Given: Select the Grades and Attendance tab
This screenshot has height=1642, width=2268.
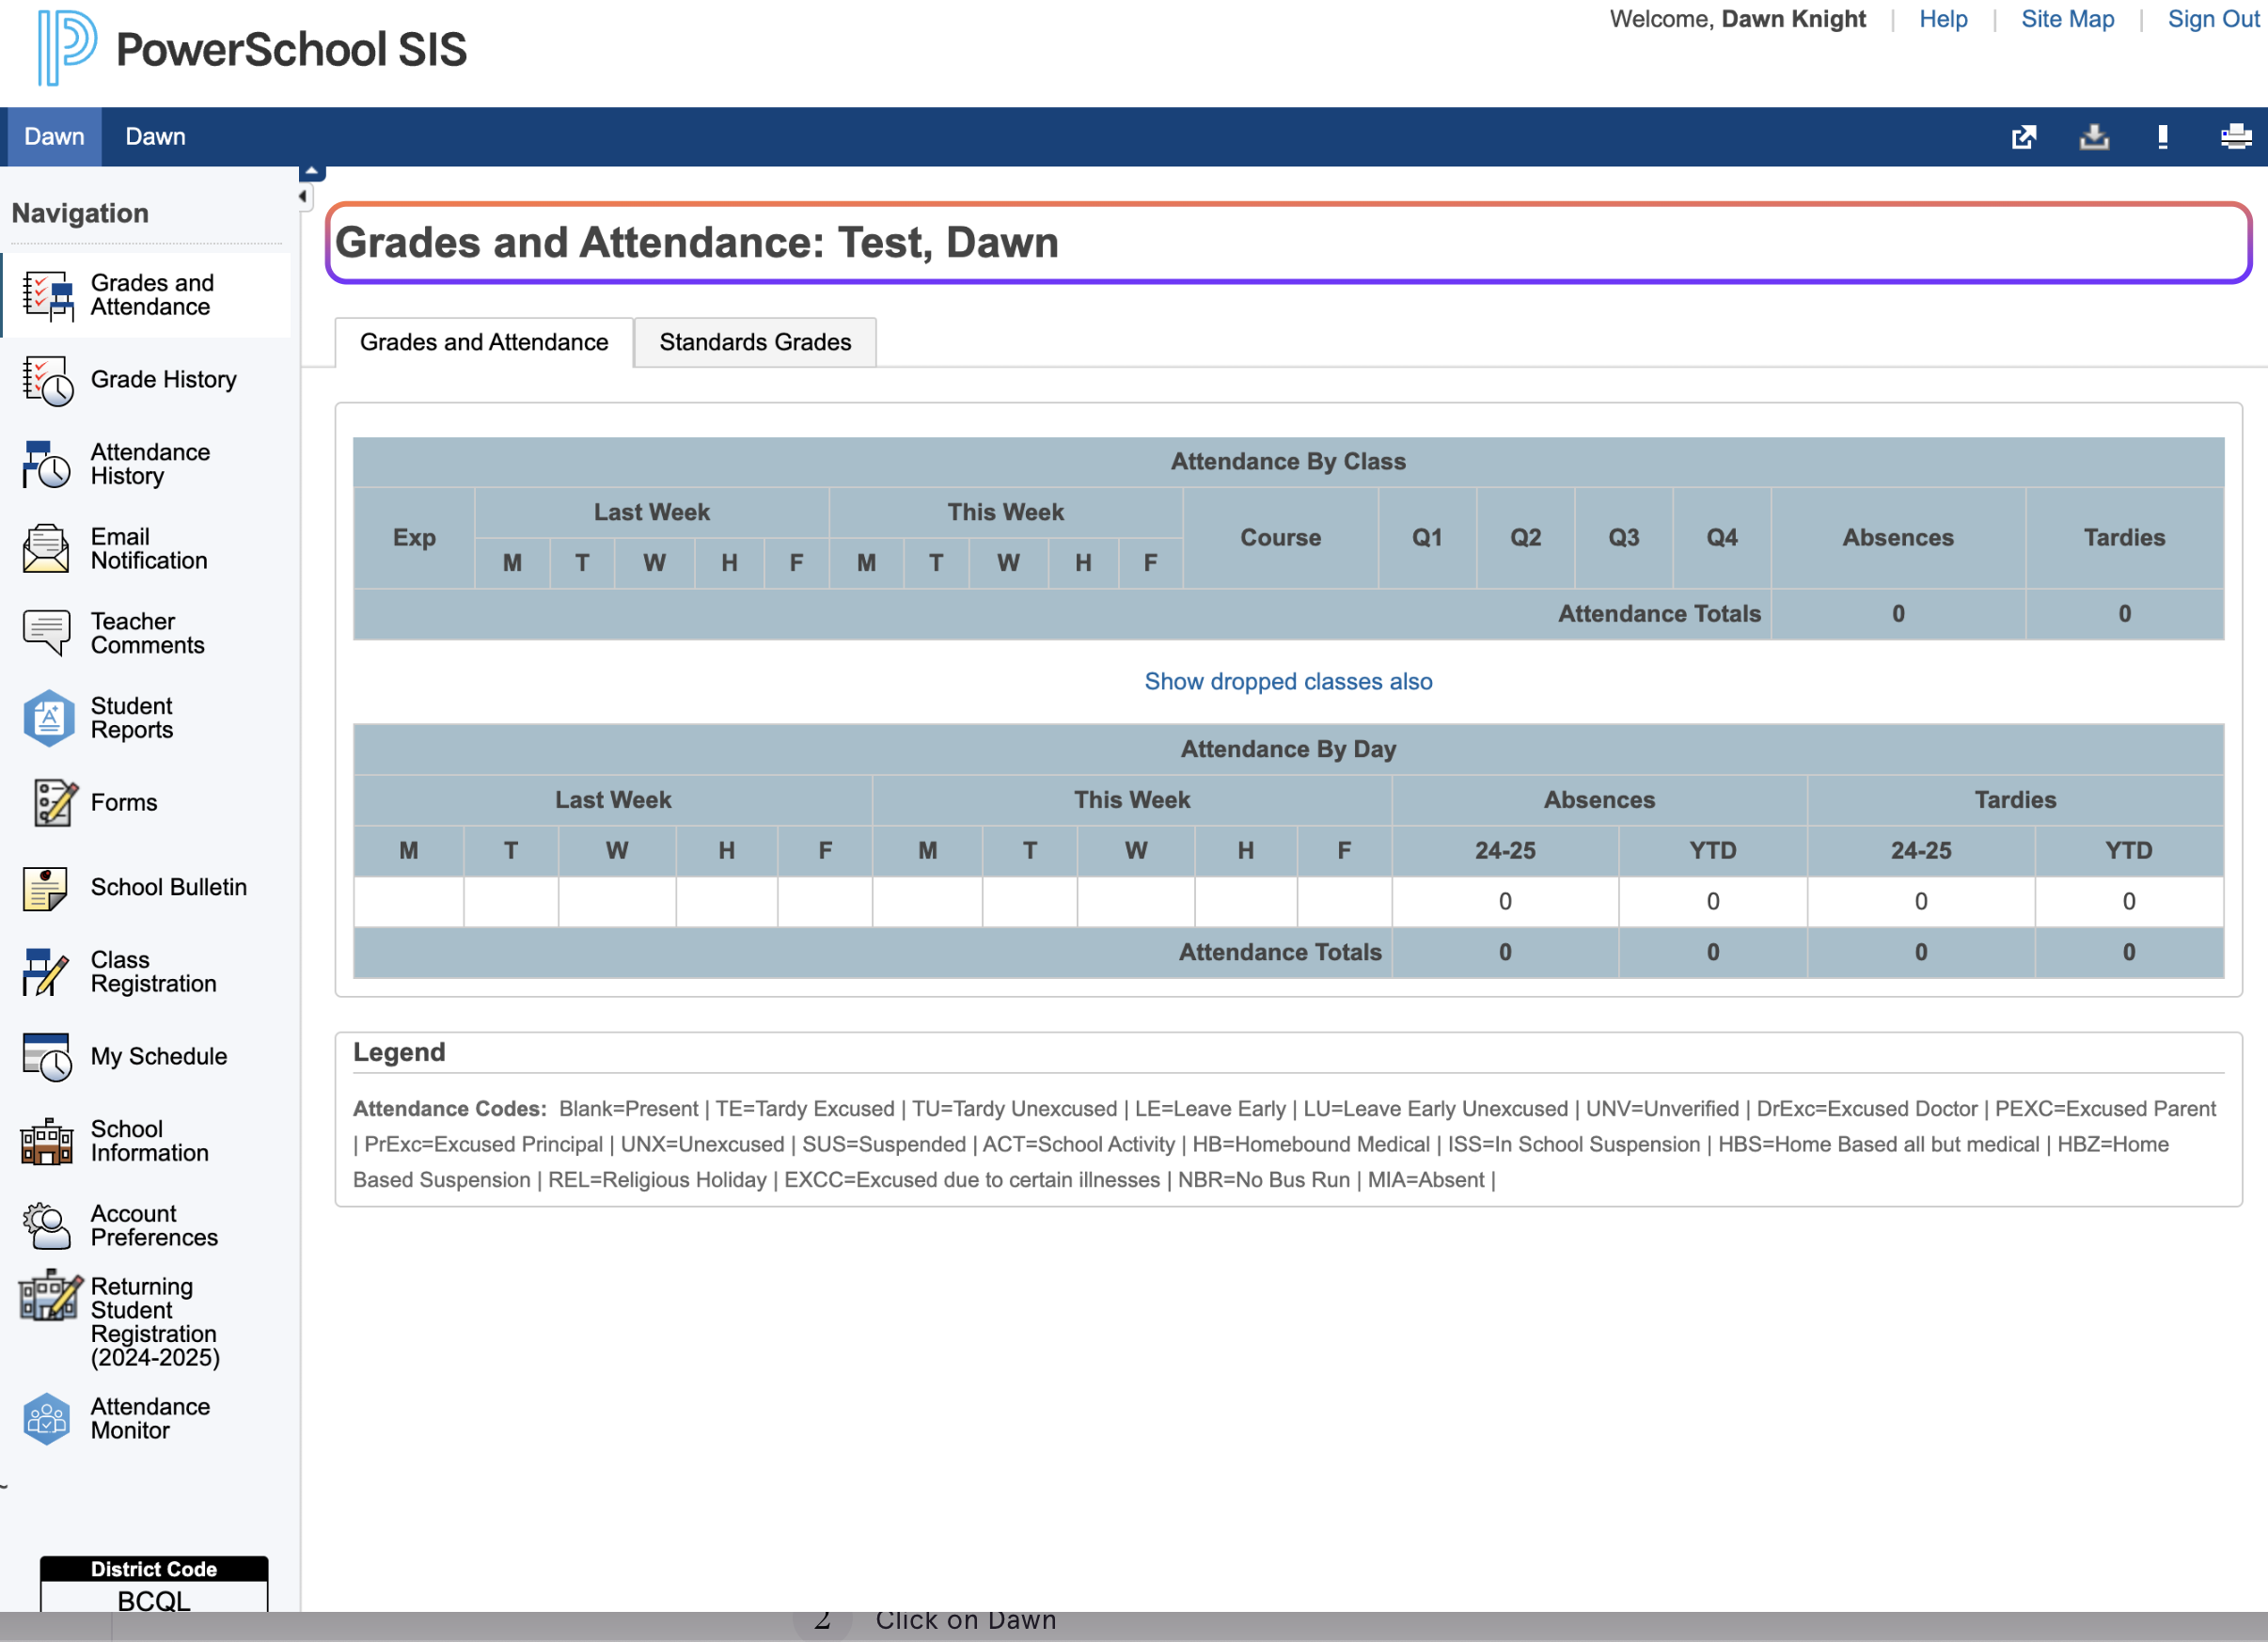Looking at the screenshot, I should (484, 342).
